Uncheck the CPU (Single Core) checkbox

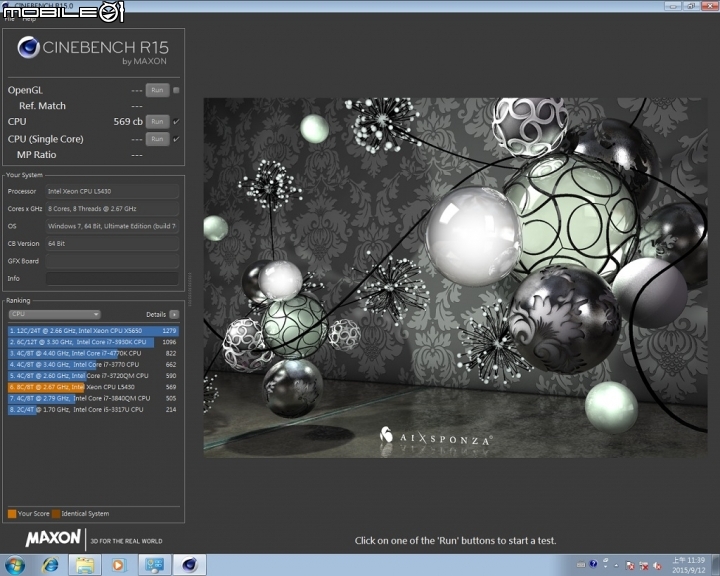(x=176, y=139)
